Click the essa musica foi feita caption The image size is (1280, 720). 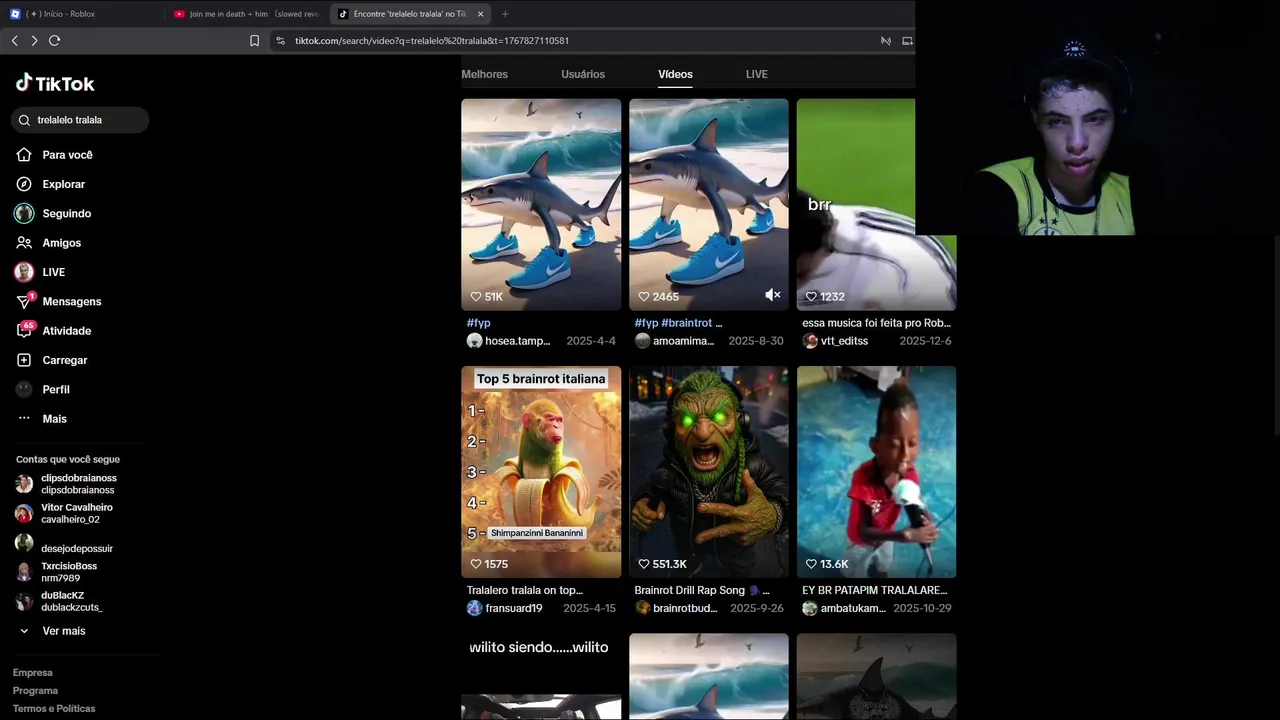point(876,323)
